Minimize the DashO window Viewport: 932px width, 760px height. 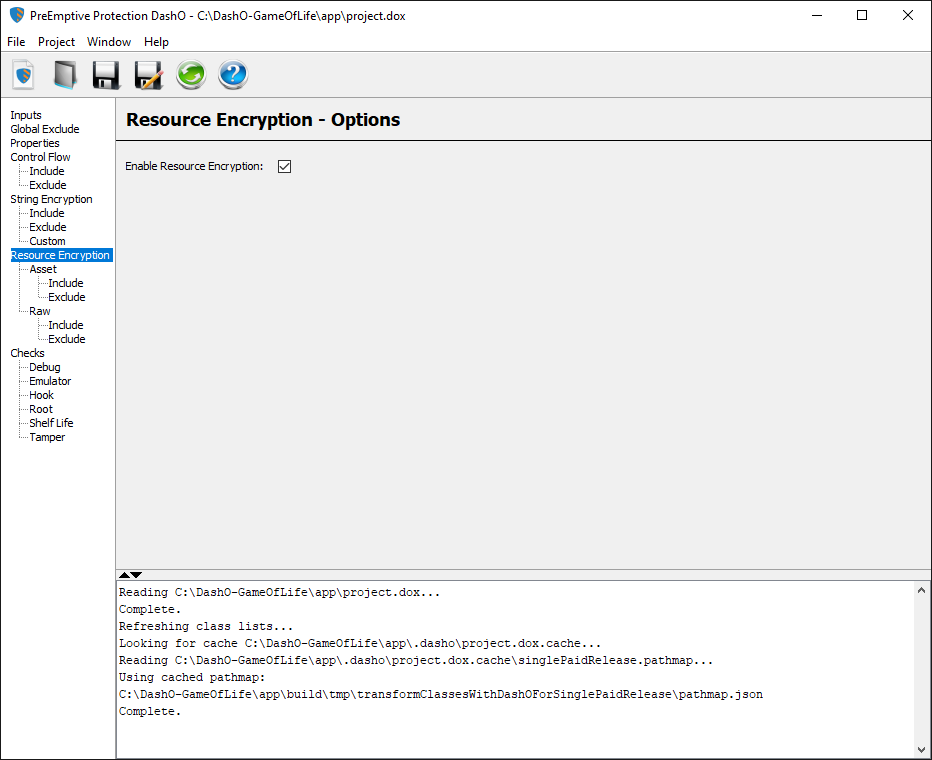(817, 15)
